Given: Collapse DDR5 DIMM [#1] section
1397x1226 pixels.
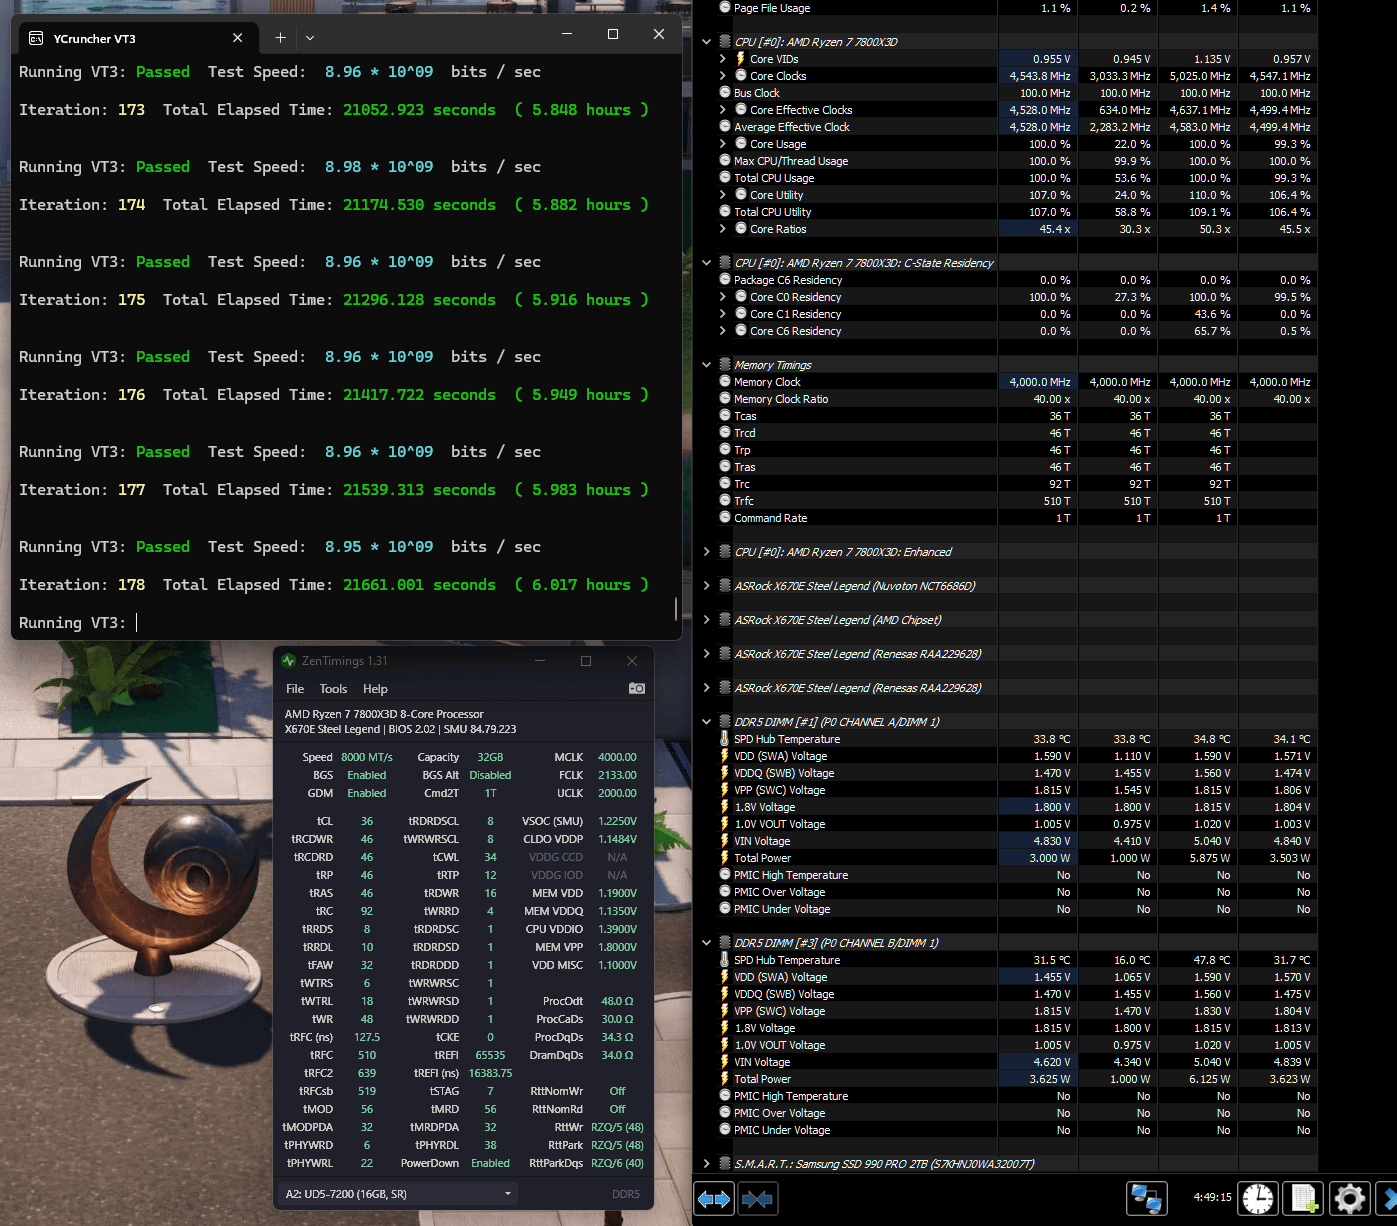Looking at the screenshot, I should [707, 722].
